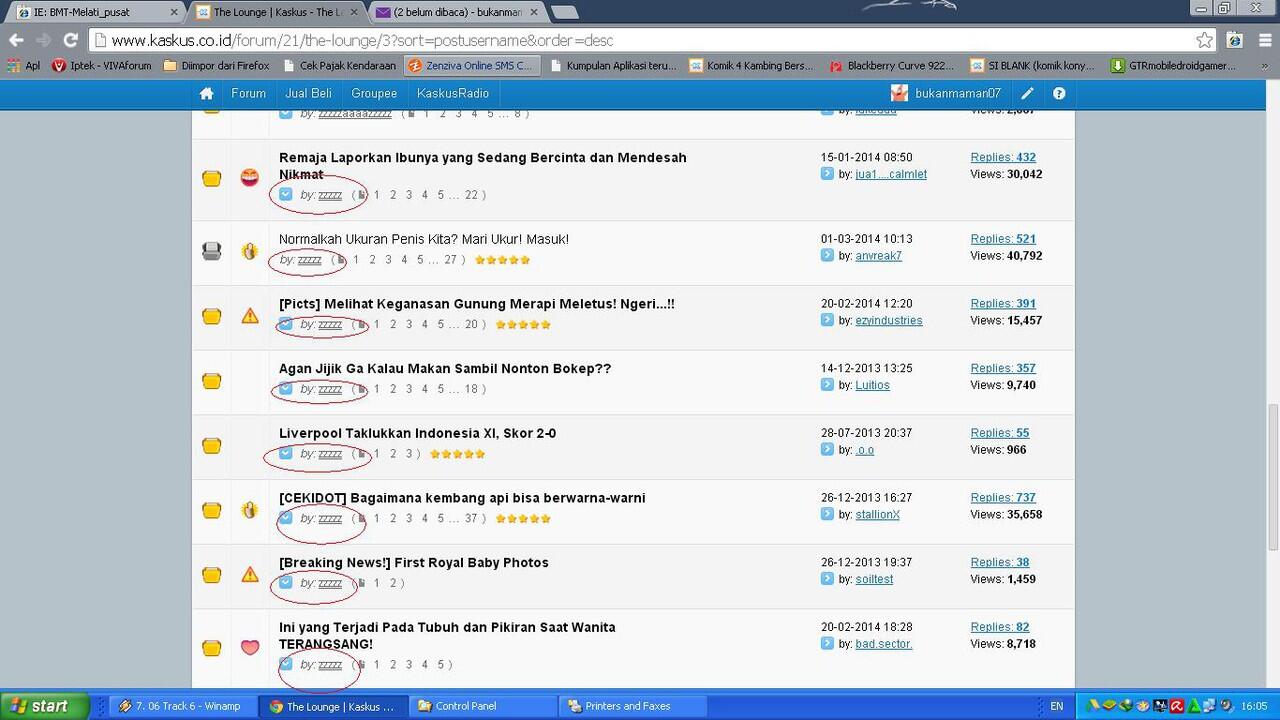Open Control Panel from the taskbar

coord(465,706)
